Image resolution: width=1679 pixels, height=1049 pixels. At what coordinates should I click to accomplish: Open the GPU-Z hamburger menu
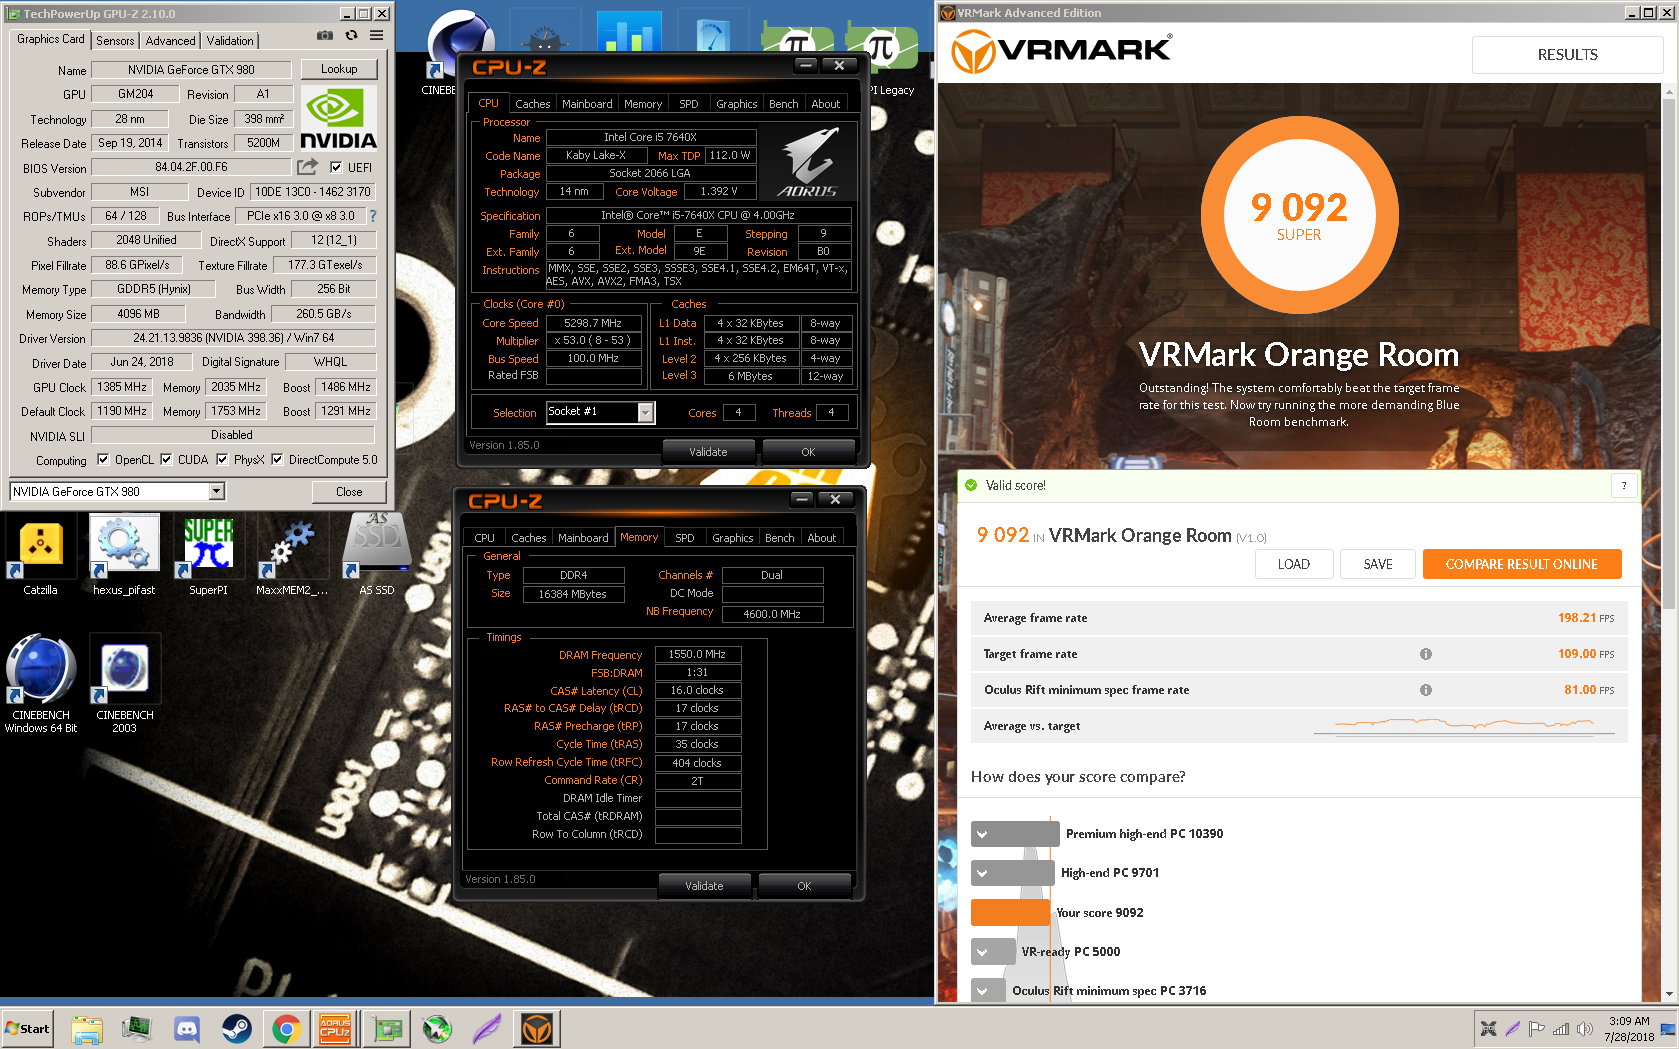coord(376,35)
